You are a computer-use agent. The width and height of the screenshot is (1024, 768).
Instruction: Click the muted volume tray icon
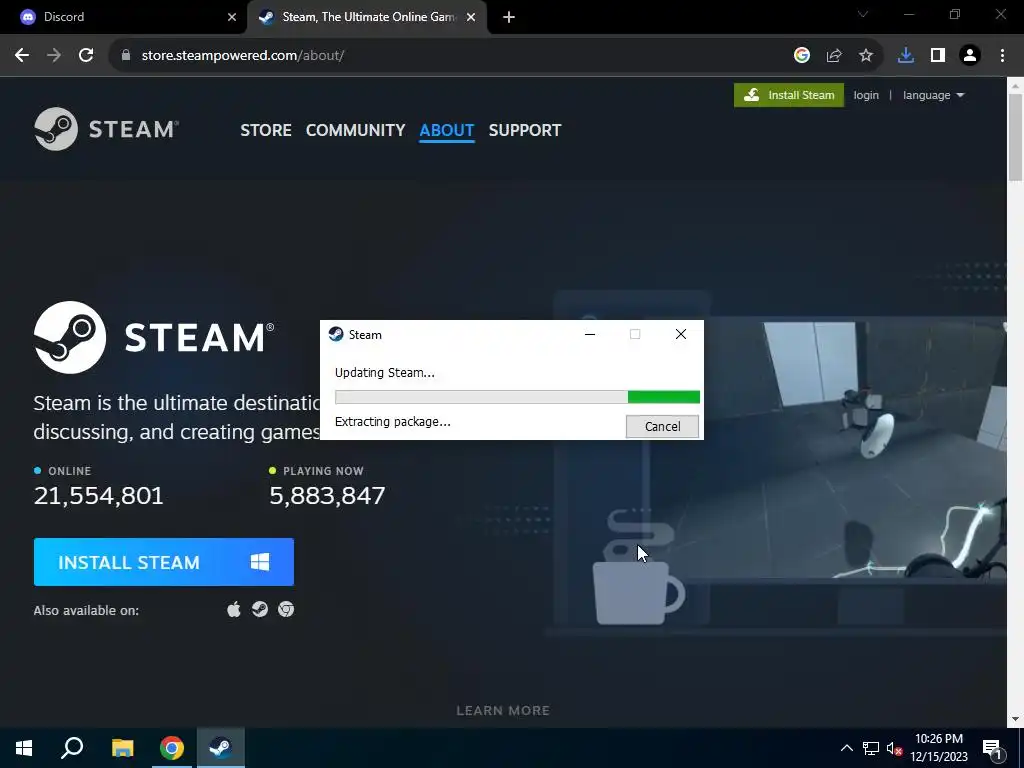click(x=895, y=748)
